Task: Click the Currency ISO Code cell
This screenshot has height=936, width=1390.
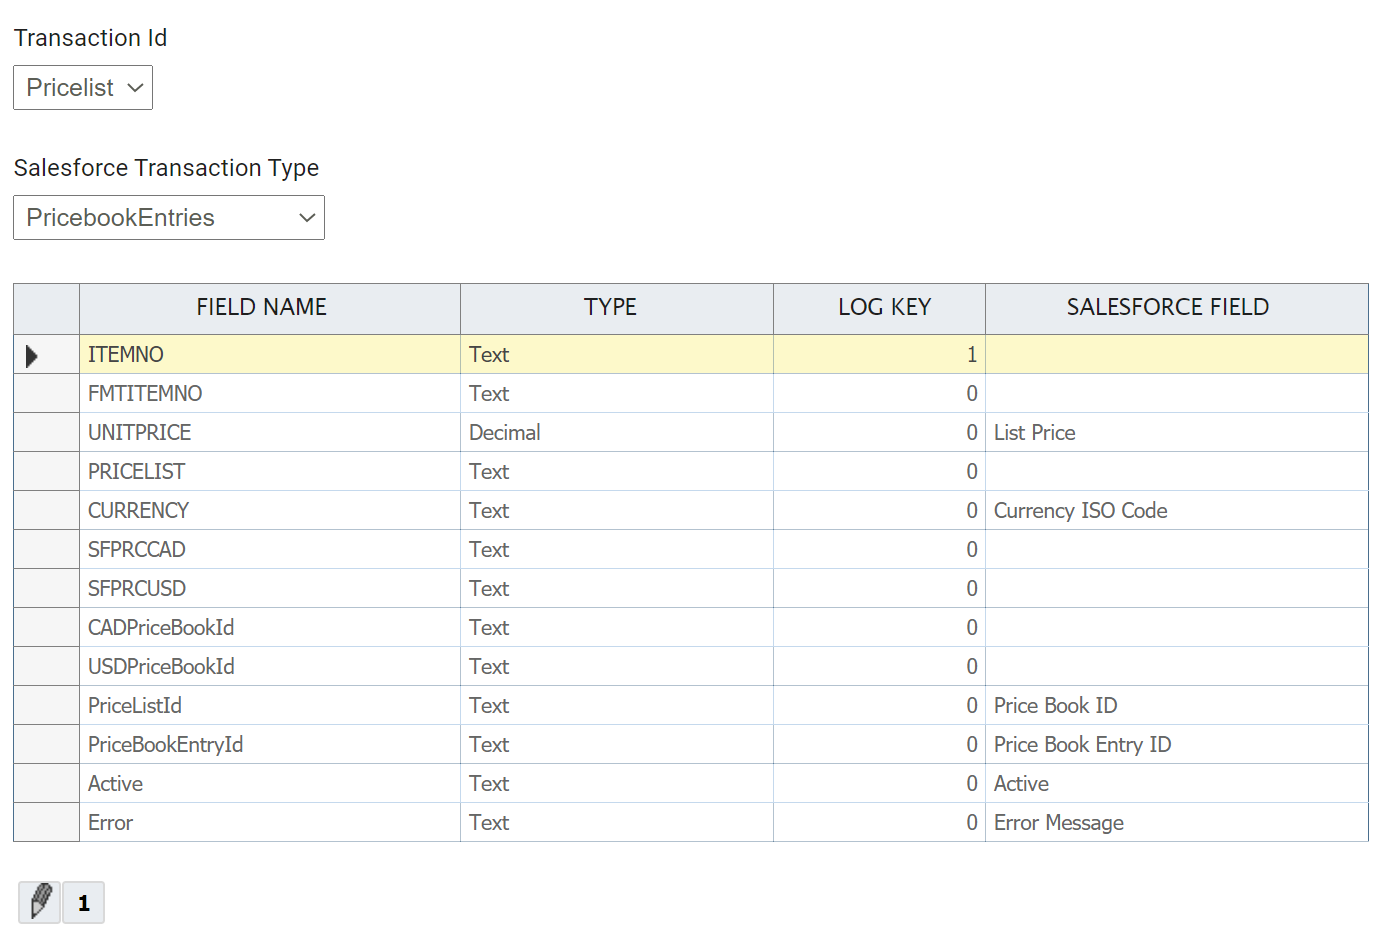Action: pos(1175,511)
